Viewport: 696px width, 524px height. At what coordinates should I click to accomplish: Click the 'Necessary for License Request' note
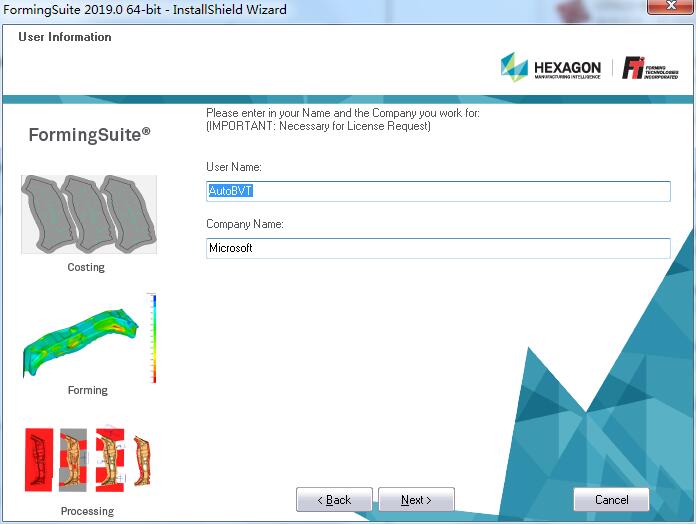[318, 126]
